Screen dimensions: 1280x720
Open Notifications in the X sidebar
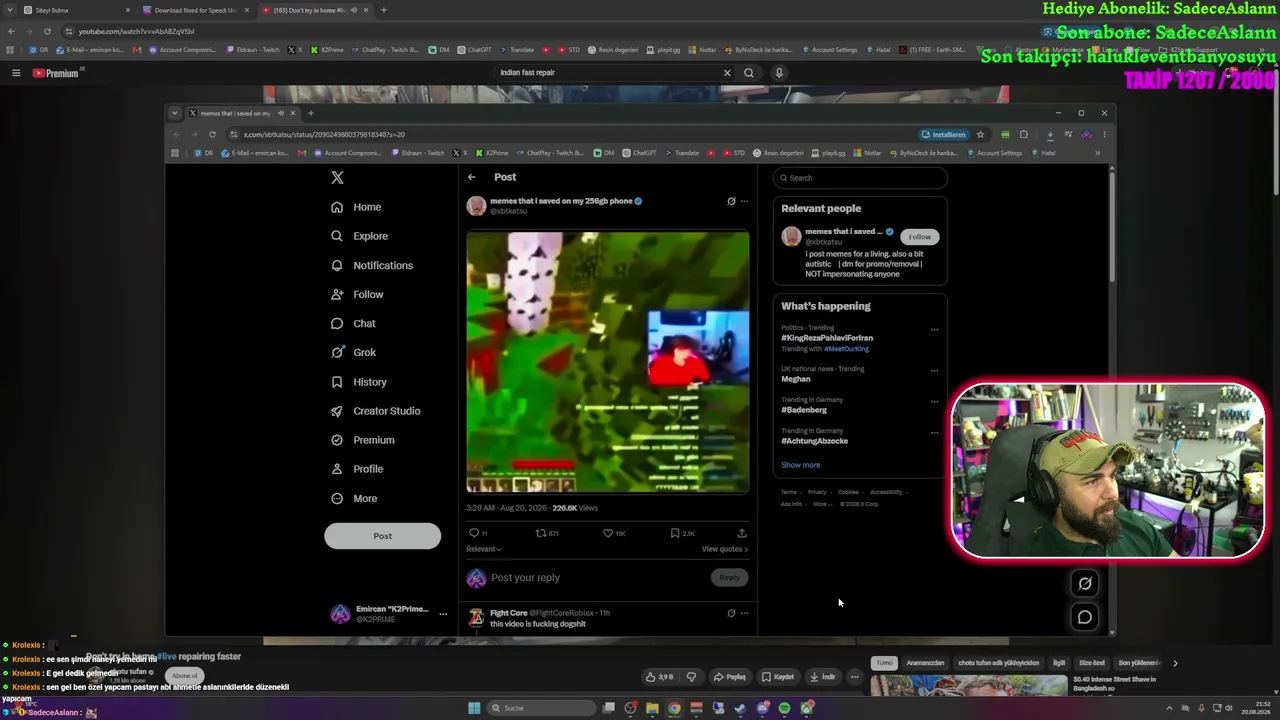pyautogui.click(x=371, y=265)
